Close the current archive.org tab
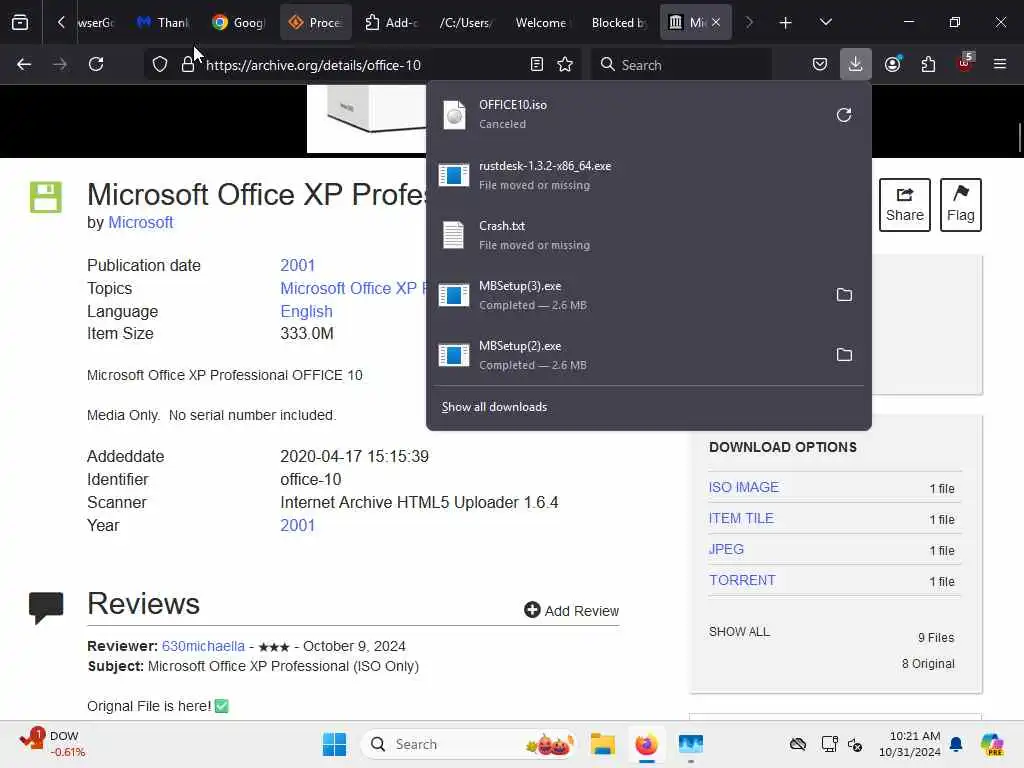The image size is (1024, 768). (x=716, y=23)
